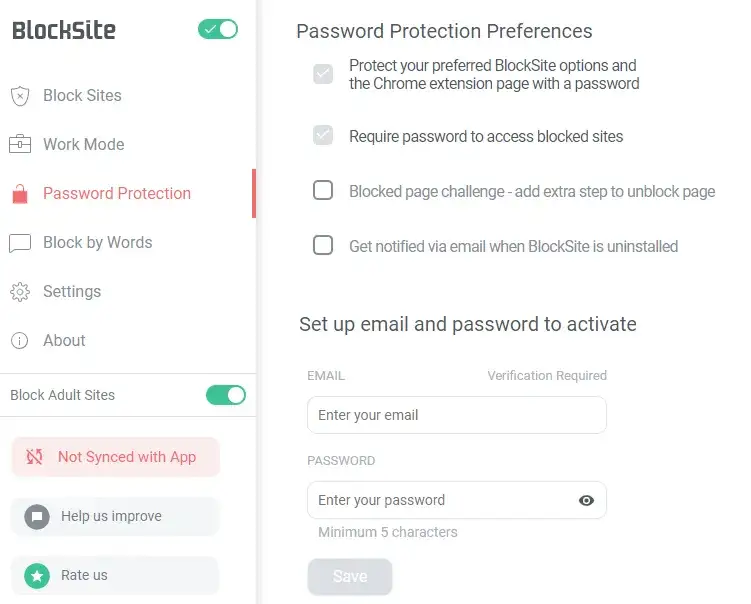Click the Work Mode briefcase icon

19,144
